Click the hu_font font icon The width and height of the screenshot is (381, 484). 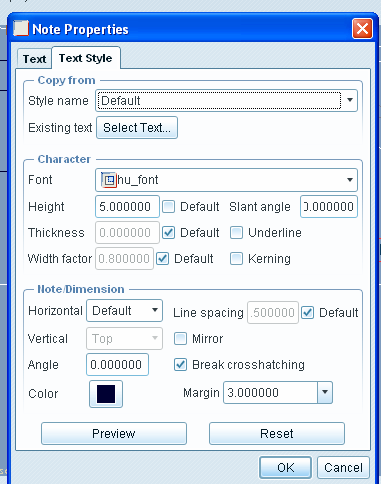pyautogui.click(x=109, y=180)
